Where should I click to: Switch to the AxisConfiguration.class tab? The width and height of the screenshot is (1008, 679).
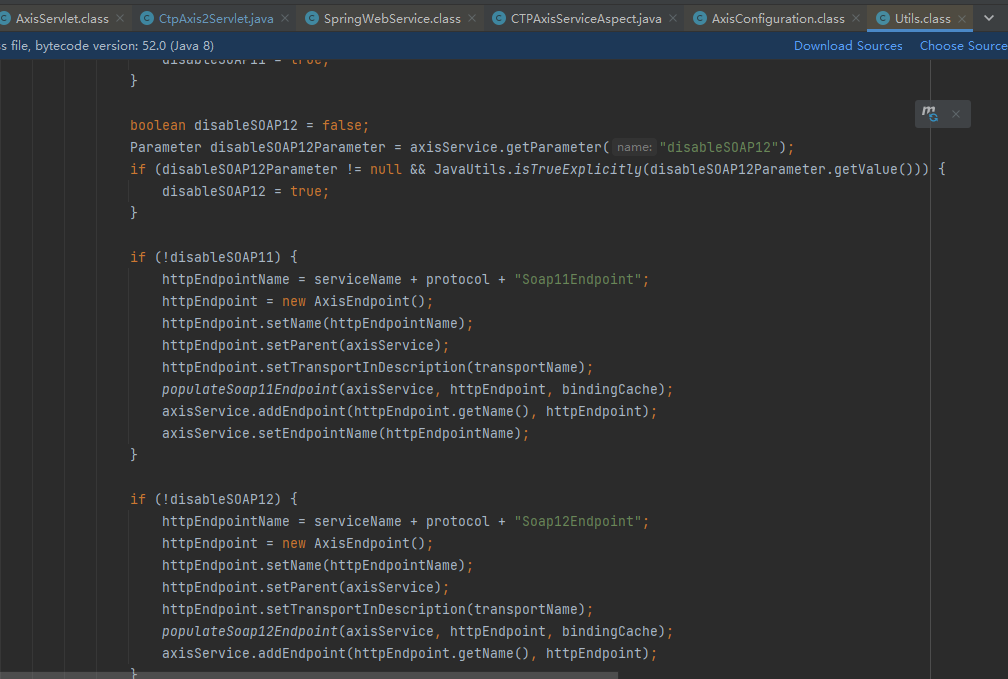(777, 18)
